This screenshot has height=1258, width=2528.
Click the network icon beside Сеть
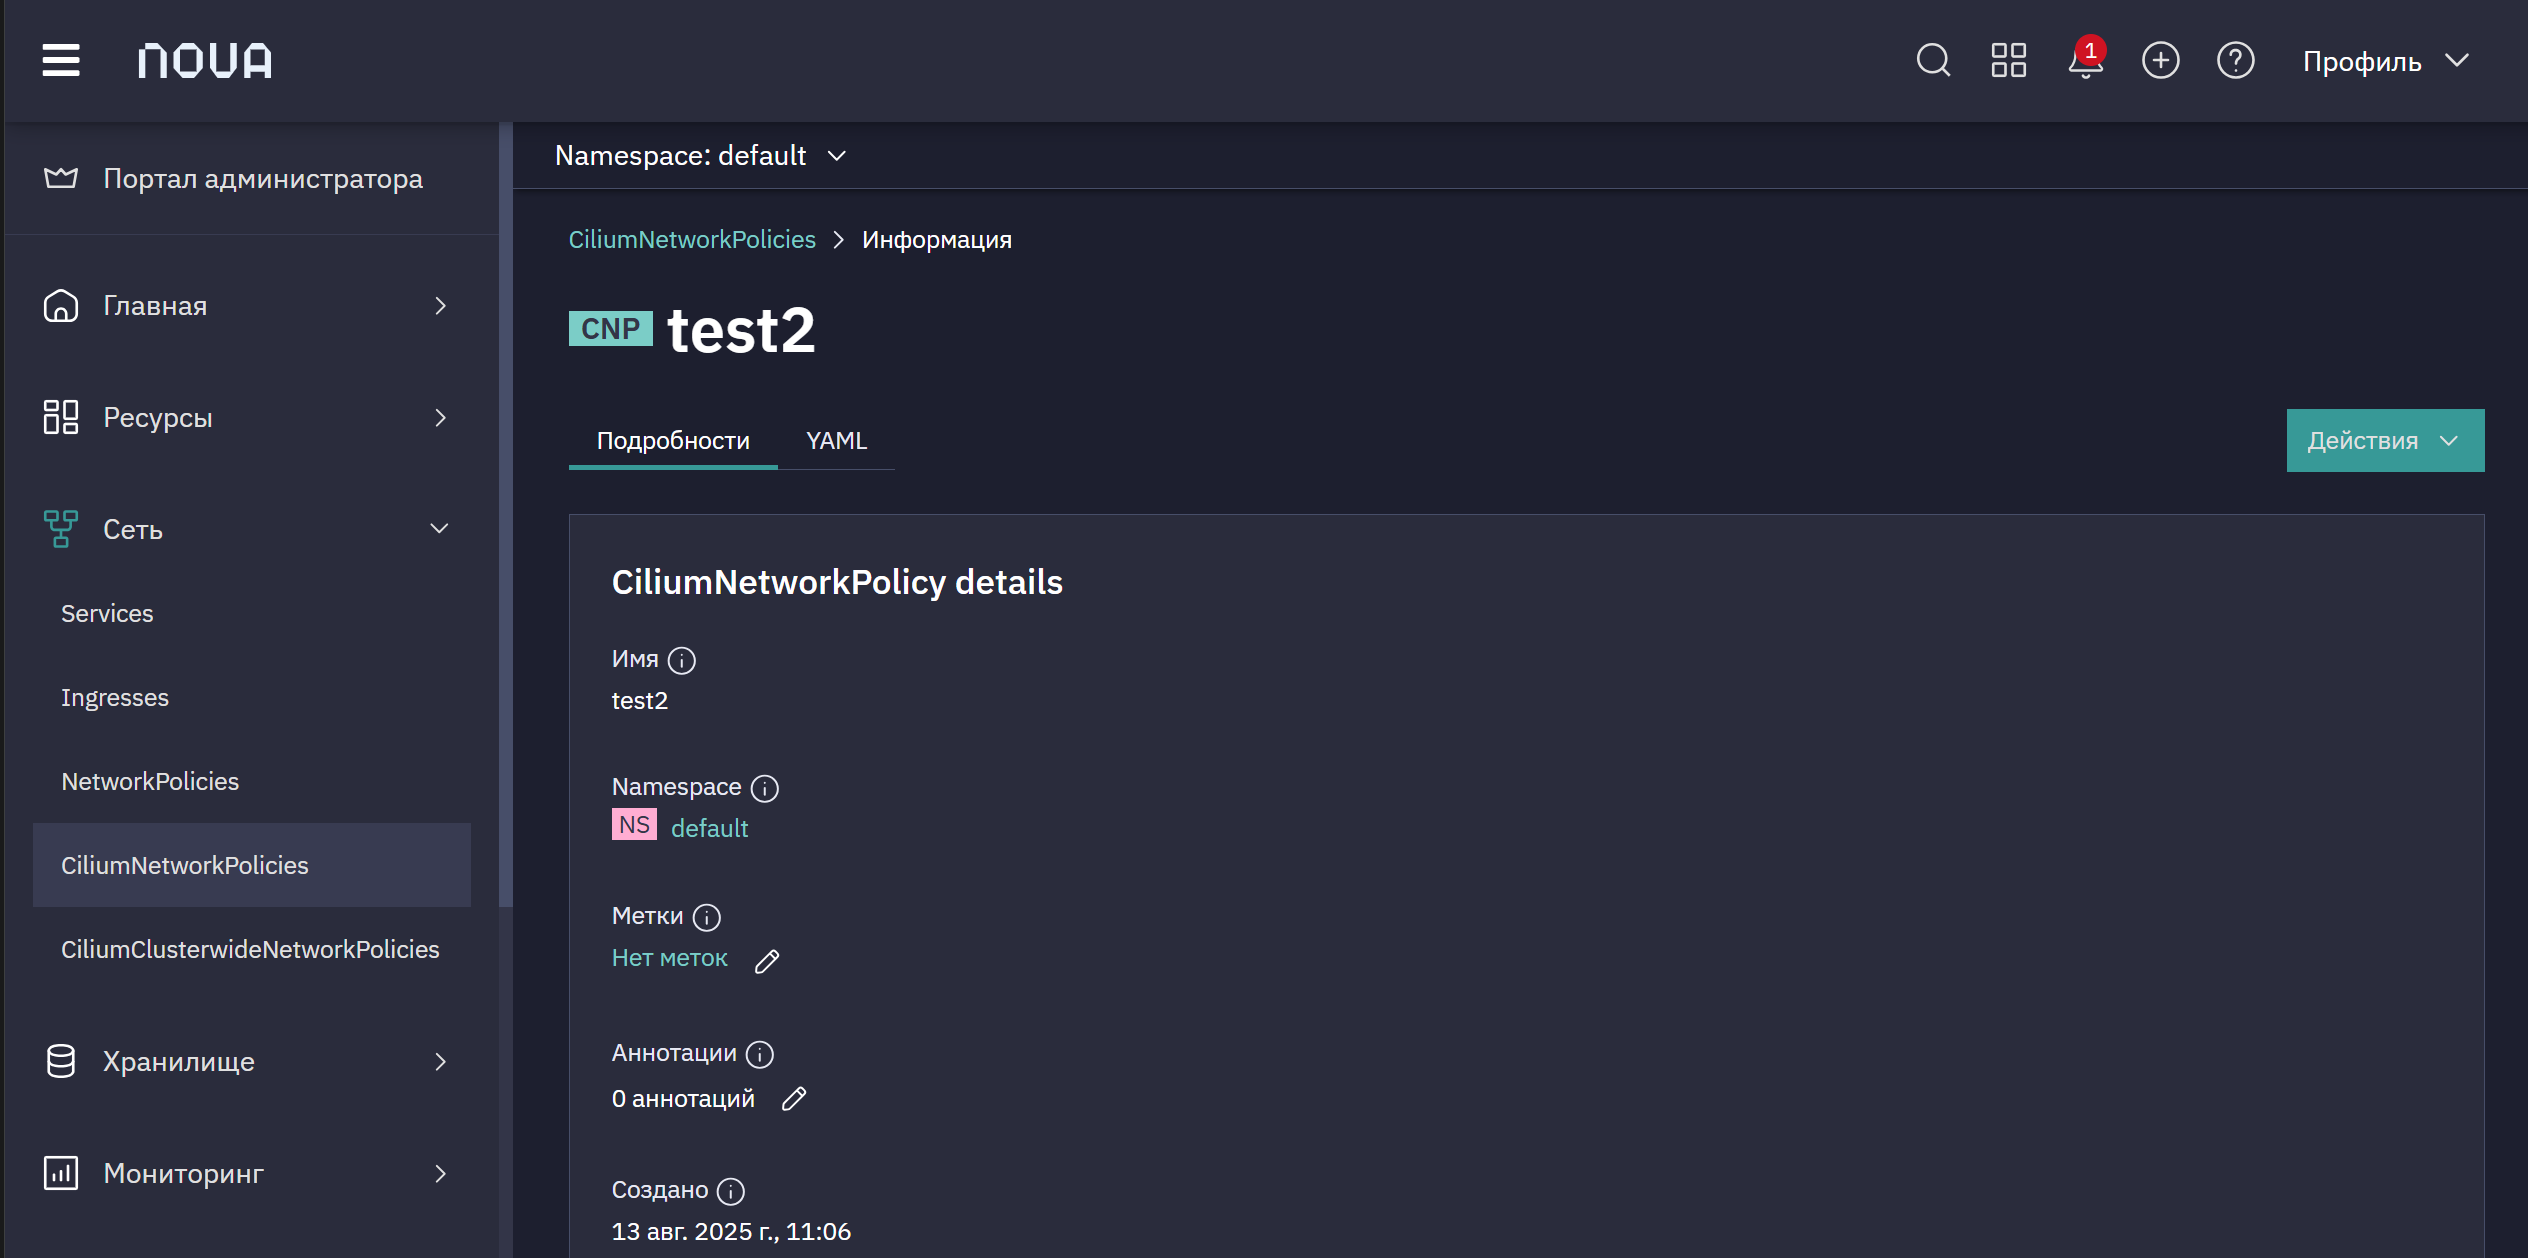click(x=61, y=529)
